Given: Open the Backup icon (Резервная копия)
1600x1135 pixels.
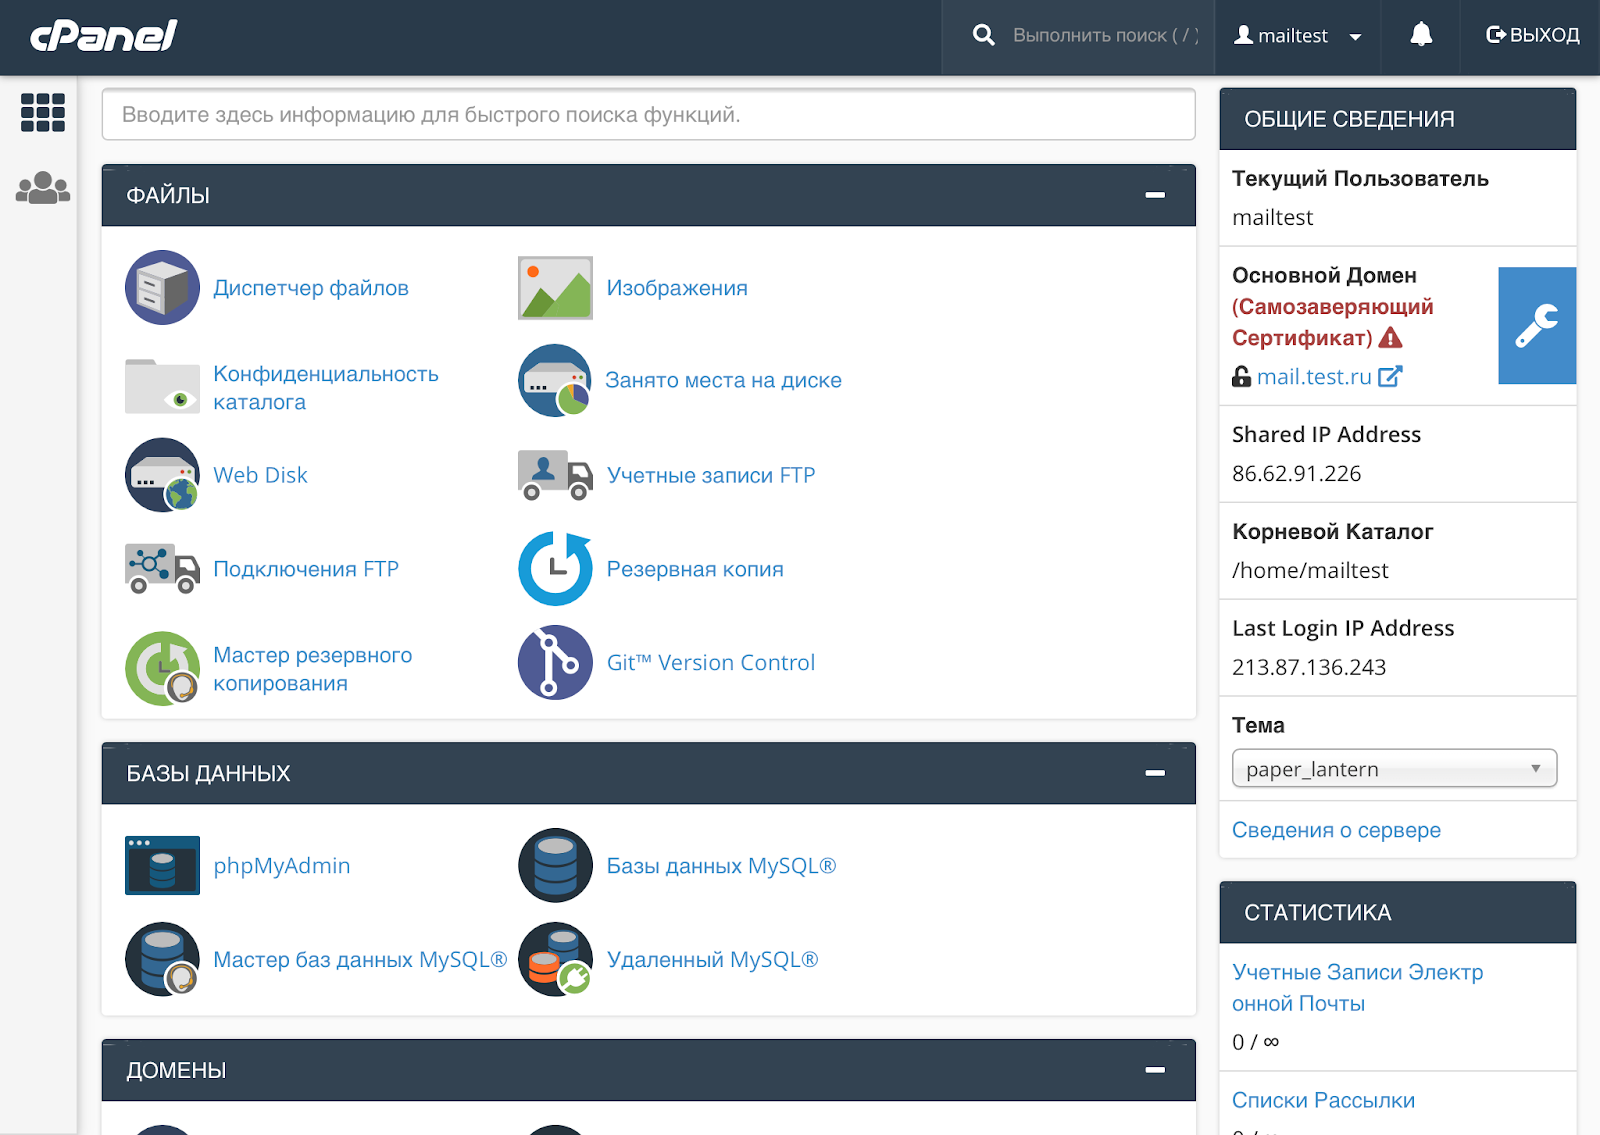Looking at the screenshot, I should tap(555, 568).
